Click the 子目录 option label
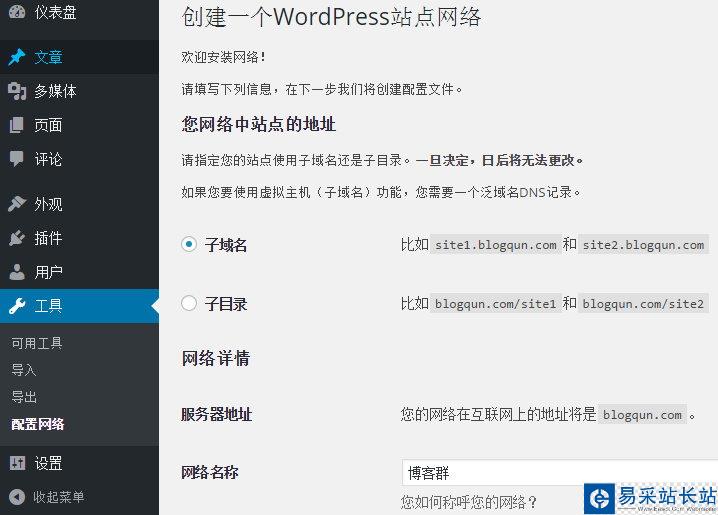718x515 pixels. tap(226, 304)
